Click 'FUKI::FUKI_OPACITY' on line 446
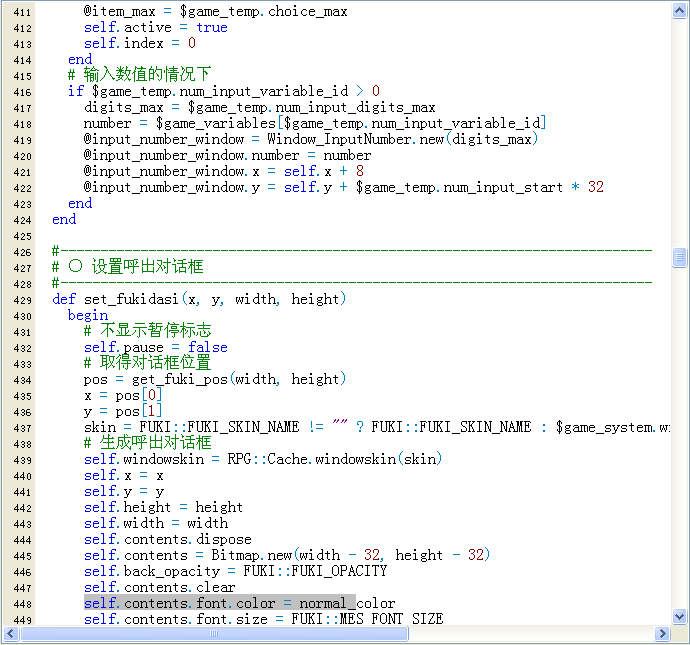Screen dimensions: 690x645 (315, 571)
